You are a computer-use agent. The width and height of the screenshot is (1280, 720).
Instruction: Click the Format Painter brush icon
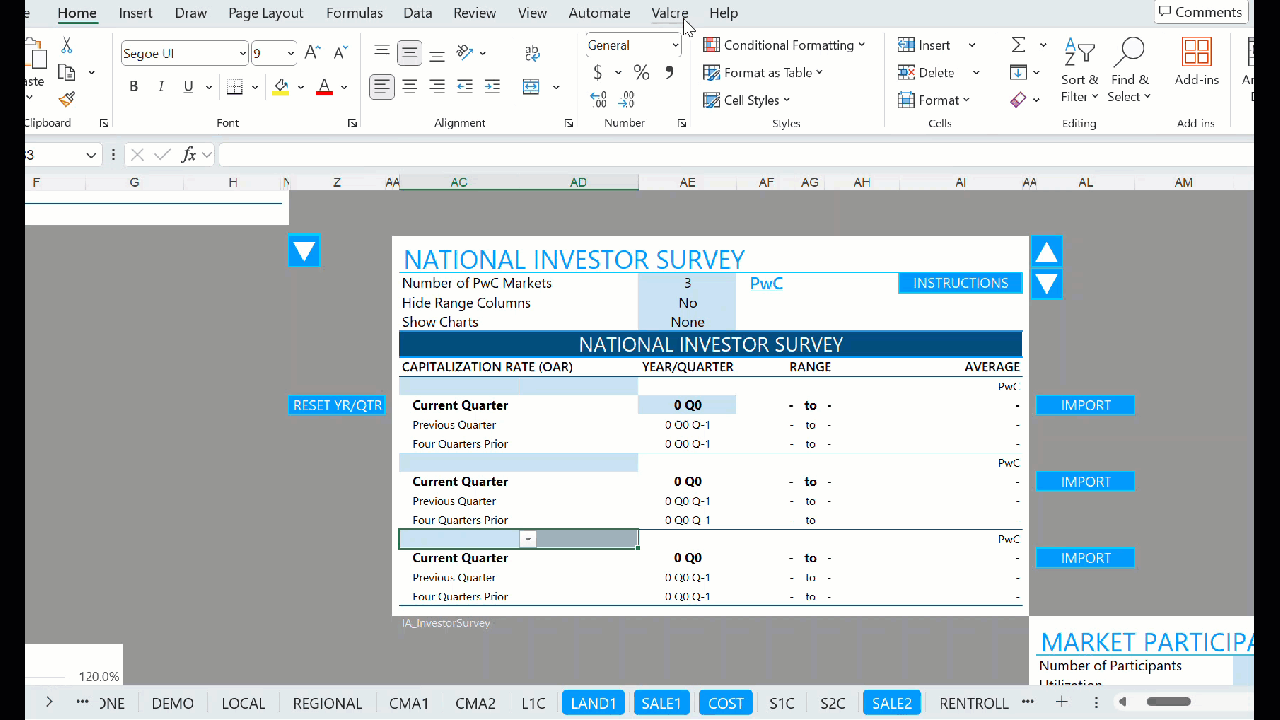point(67,99)
